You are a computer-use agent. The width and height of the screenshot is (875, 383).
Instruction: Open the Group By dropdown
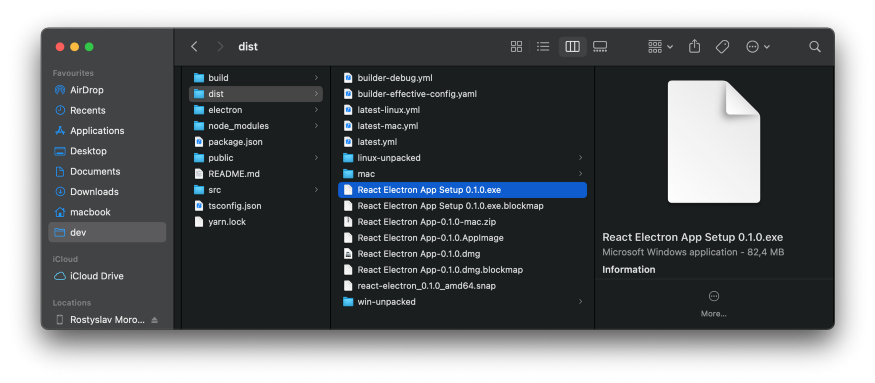click(x=660, y=47)
